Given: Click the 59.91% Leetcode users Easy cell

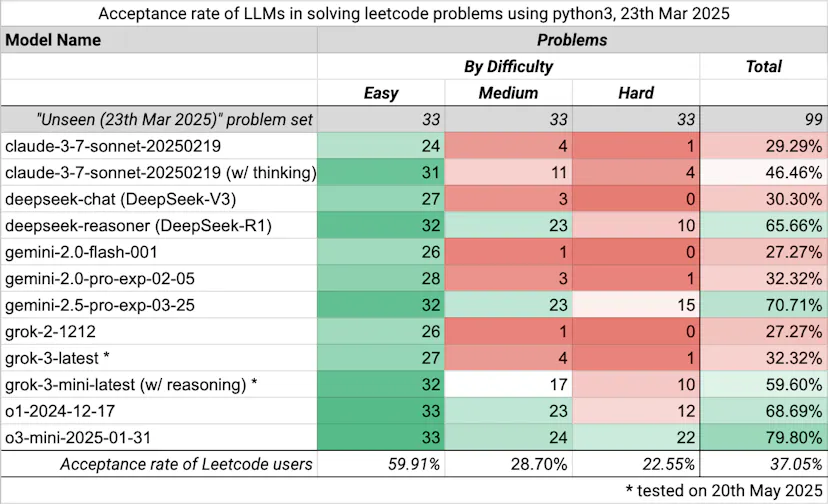Looking at the screenshot, I should coord(381,464).
